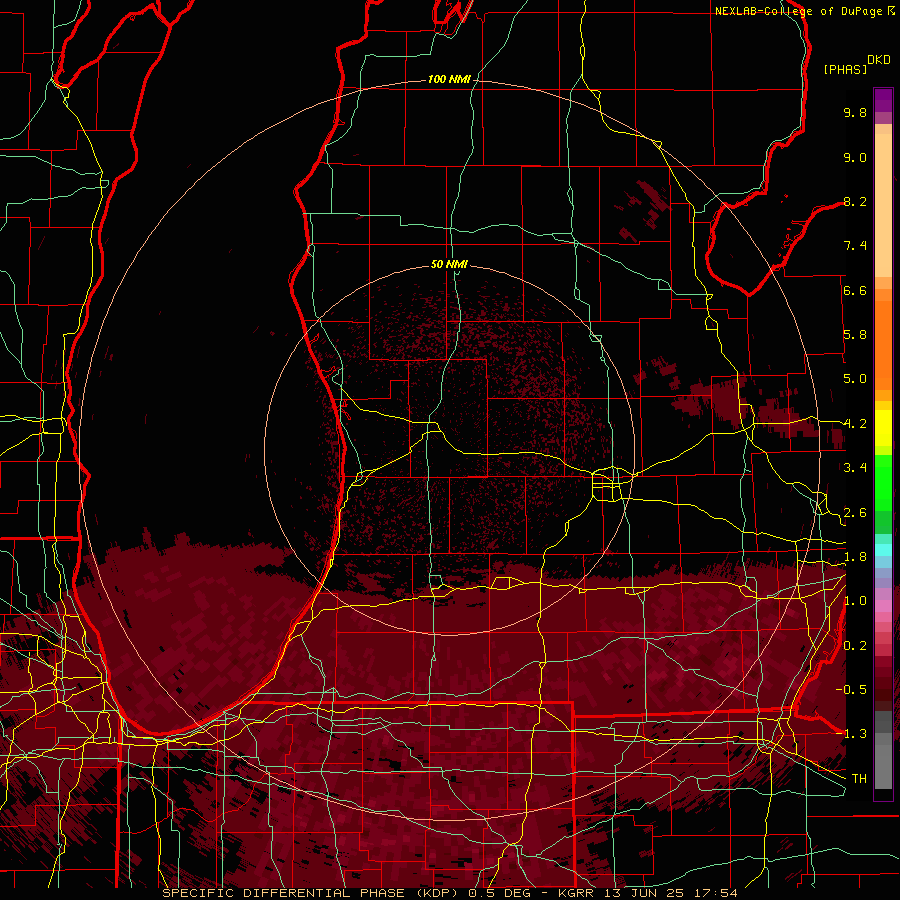900x900 pixels.
Task: Click the -0.5 scale value
Action: point(851,690)
